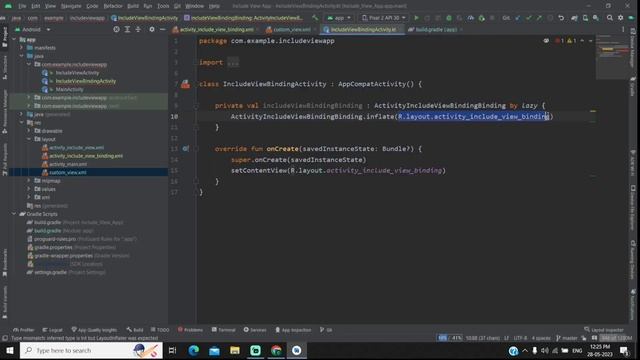Click the editor error stripe minimap
Image resolution: width=640 pixels, height=360 pixels.
(611, 57)
